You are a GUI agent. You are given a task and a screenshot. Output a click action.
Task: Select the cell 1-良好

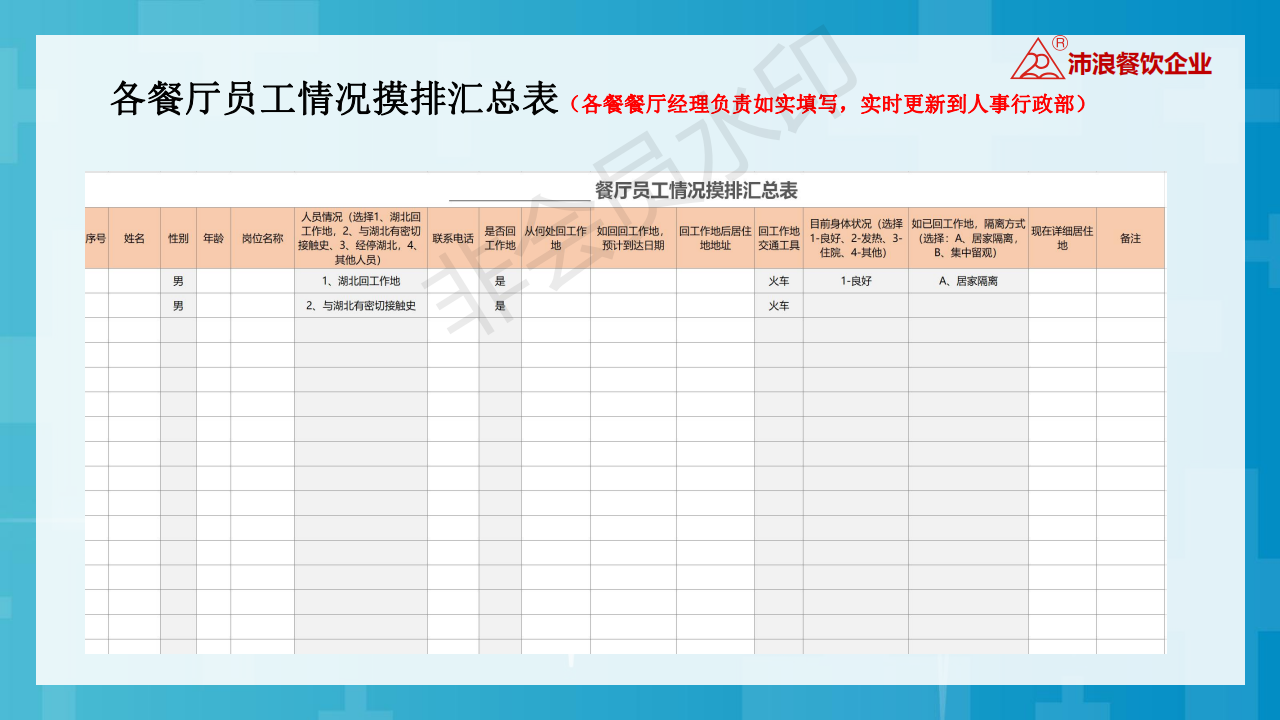point(856,281)
